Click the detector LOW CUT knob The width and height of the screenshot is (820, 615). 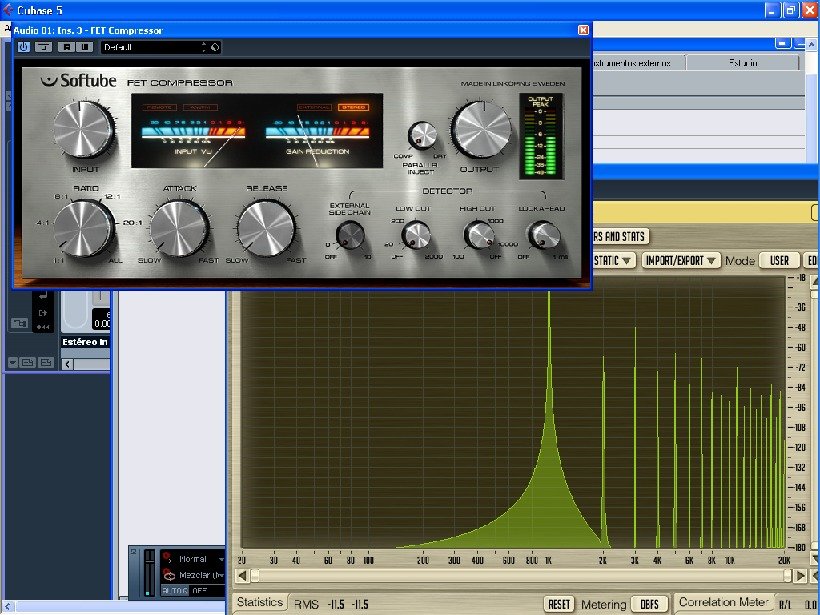(416, 235)
